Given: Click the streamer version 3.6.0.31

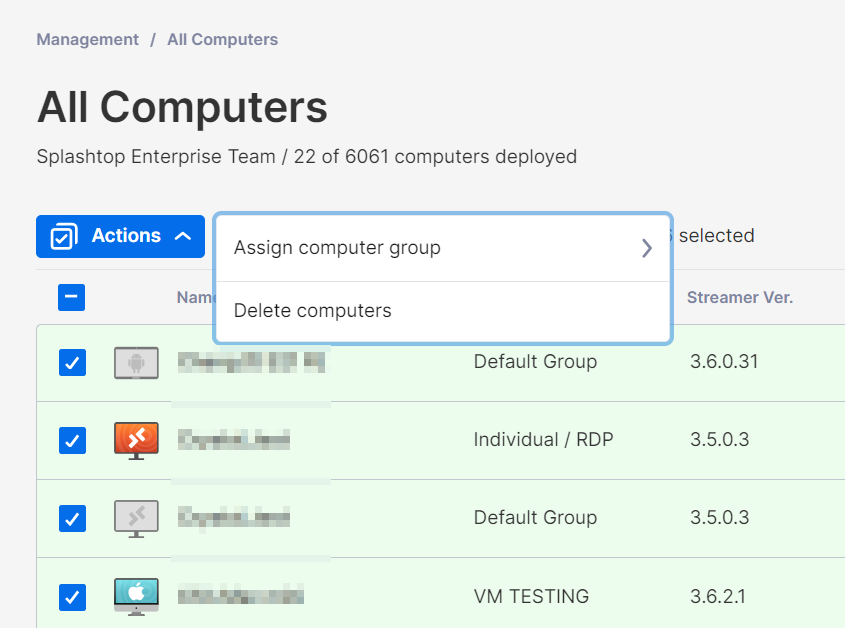Looking at the screenshot, I should click(724, 361).
